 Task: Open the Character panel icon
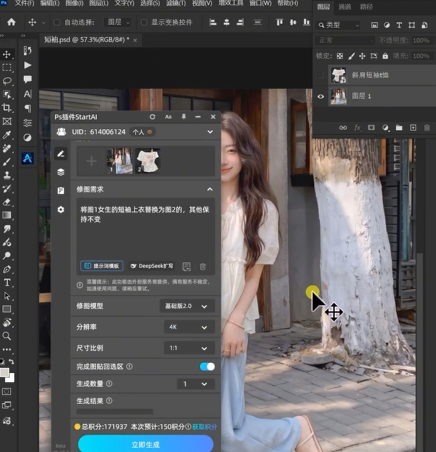coord(27,94)
